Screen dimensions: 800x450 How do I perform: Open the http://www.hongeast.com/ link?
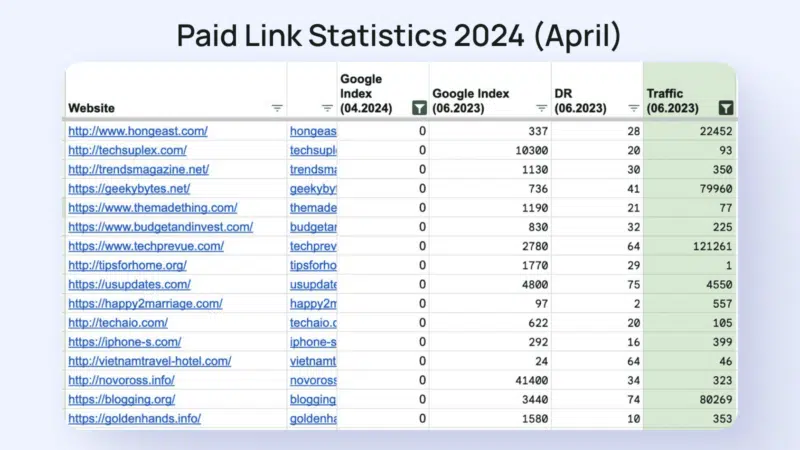(x=138, y=131)
